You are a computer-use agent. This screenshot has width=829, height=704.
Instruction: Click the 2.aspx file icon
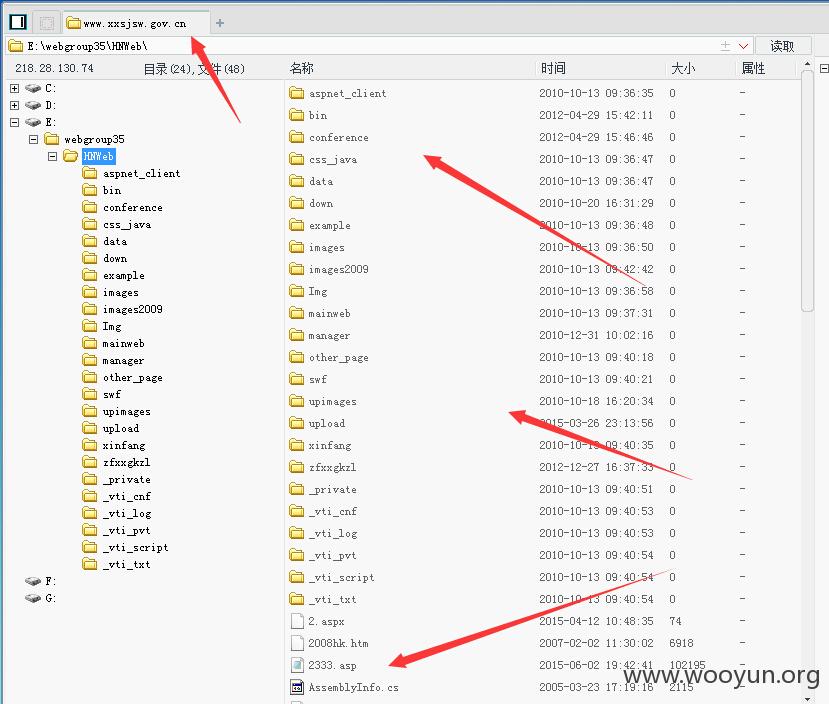pyautogui.click(x=297, y=622)
